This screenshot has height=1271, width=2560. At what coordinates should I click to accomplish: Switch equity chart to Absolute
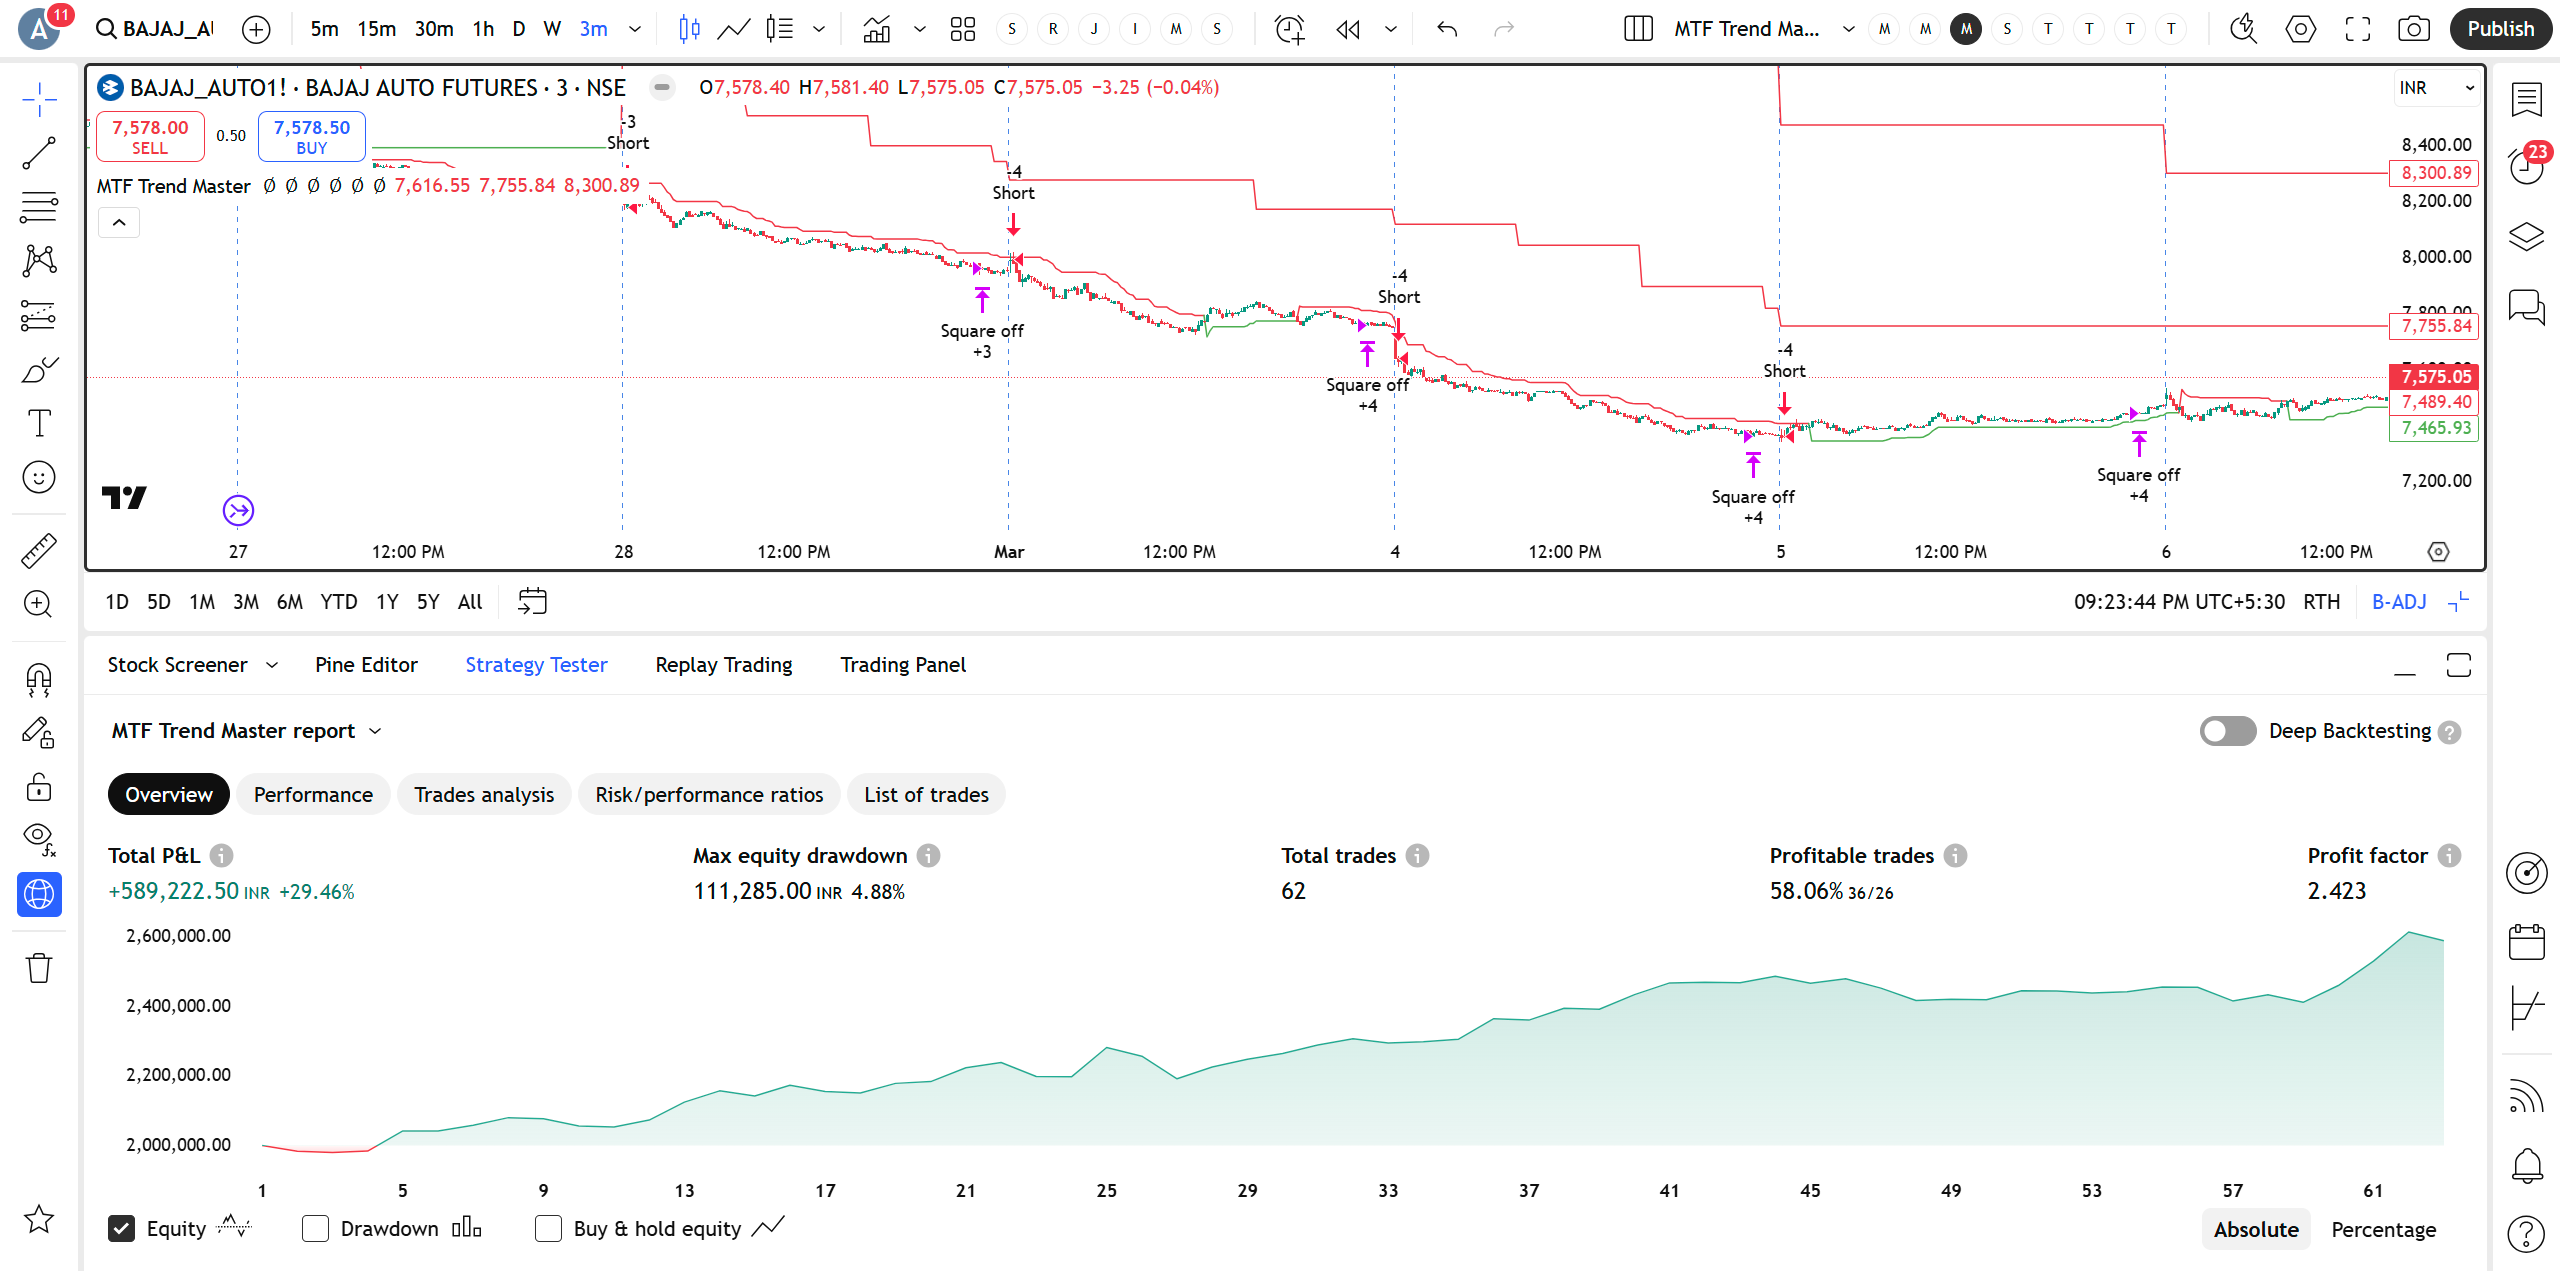tap(2256, 1229)
